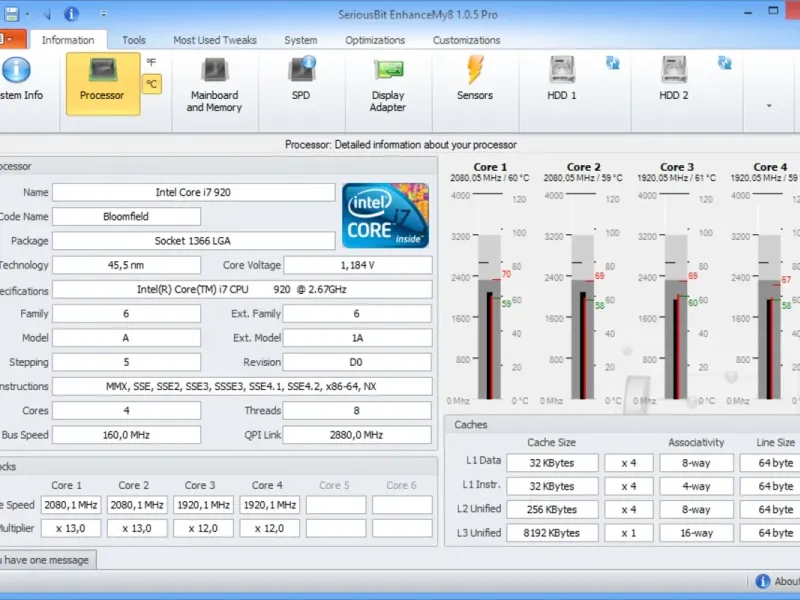Click L3 Unified cache size 8192 KBytes
This screenshot has height=600, width=800.
tap(552, 533)
